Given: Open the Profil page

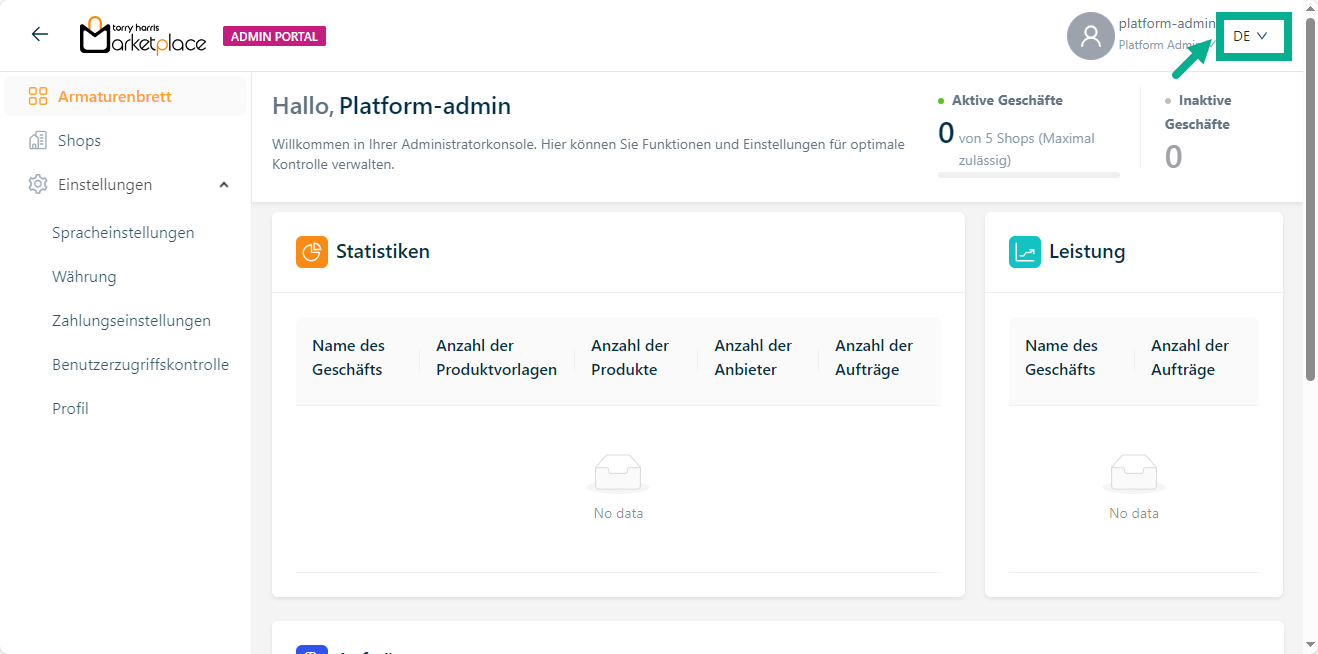Looking at the screenshot, I should point(70,409).
